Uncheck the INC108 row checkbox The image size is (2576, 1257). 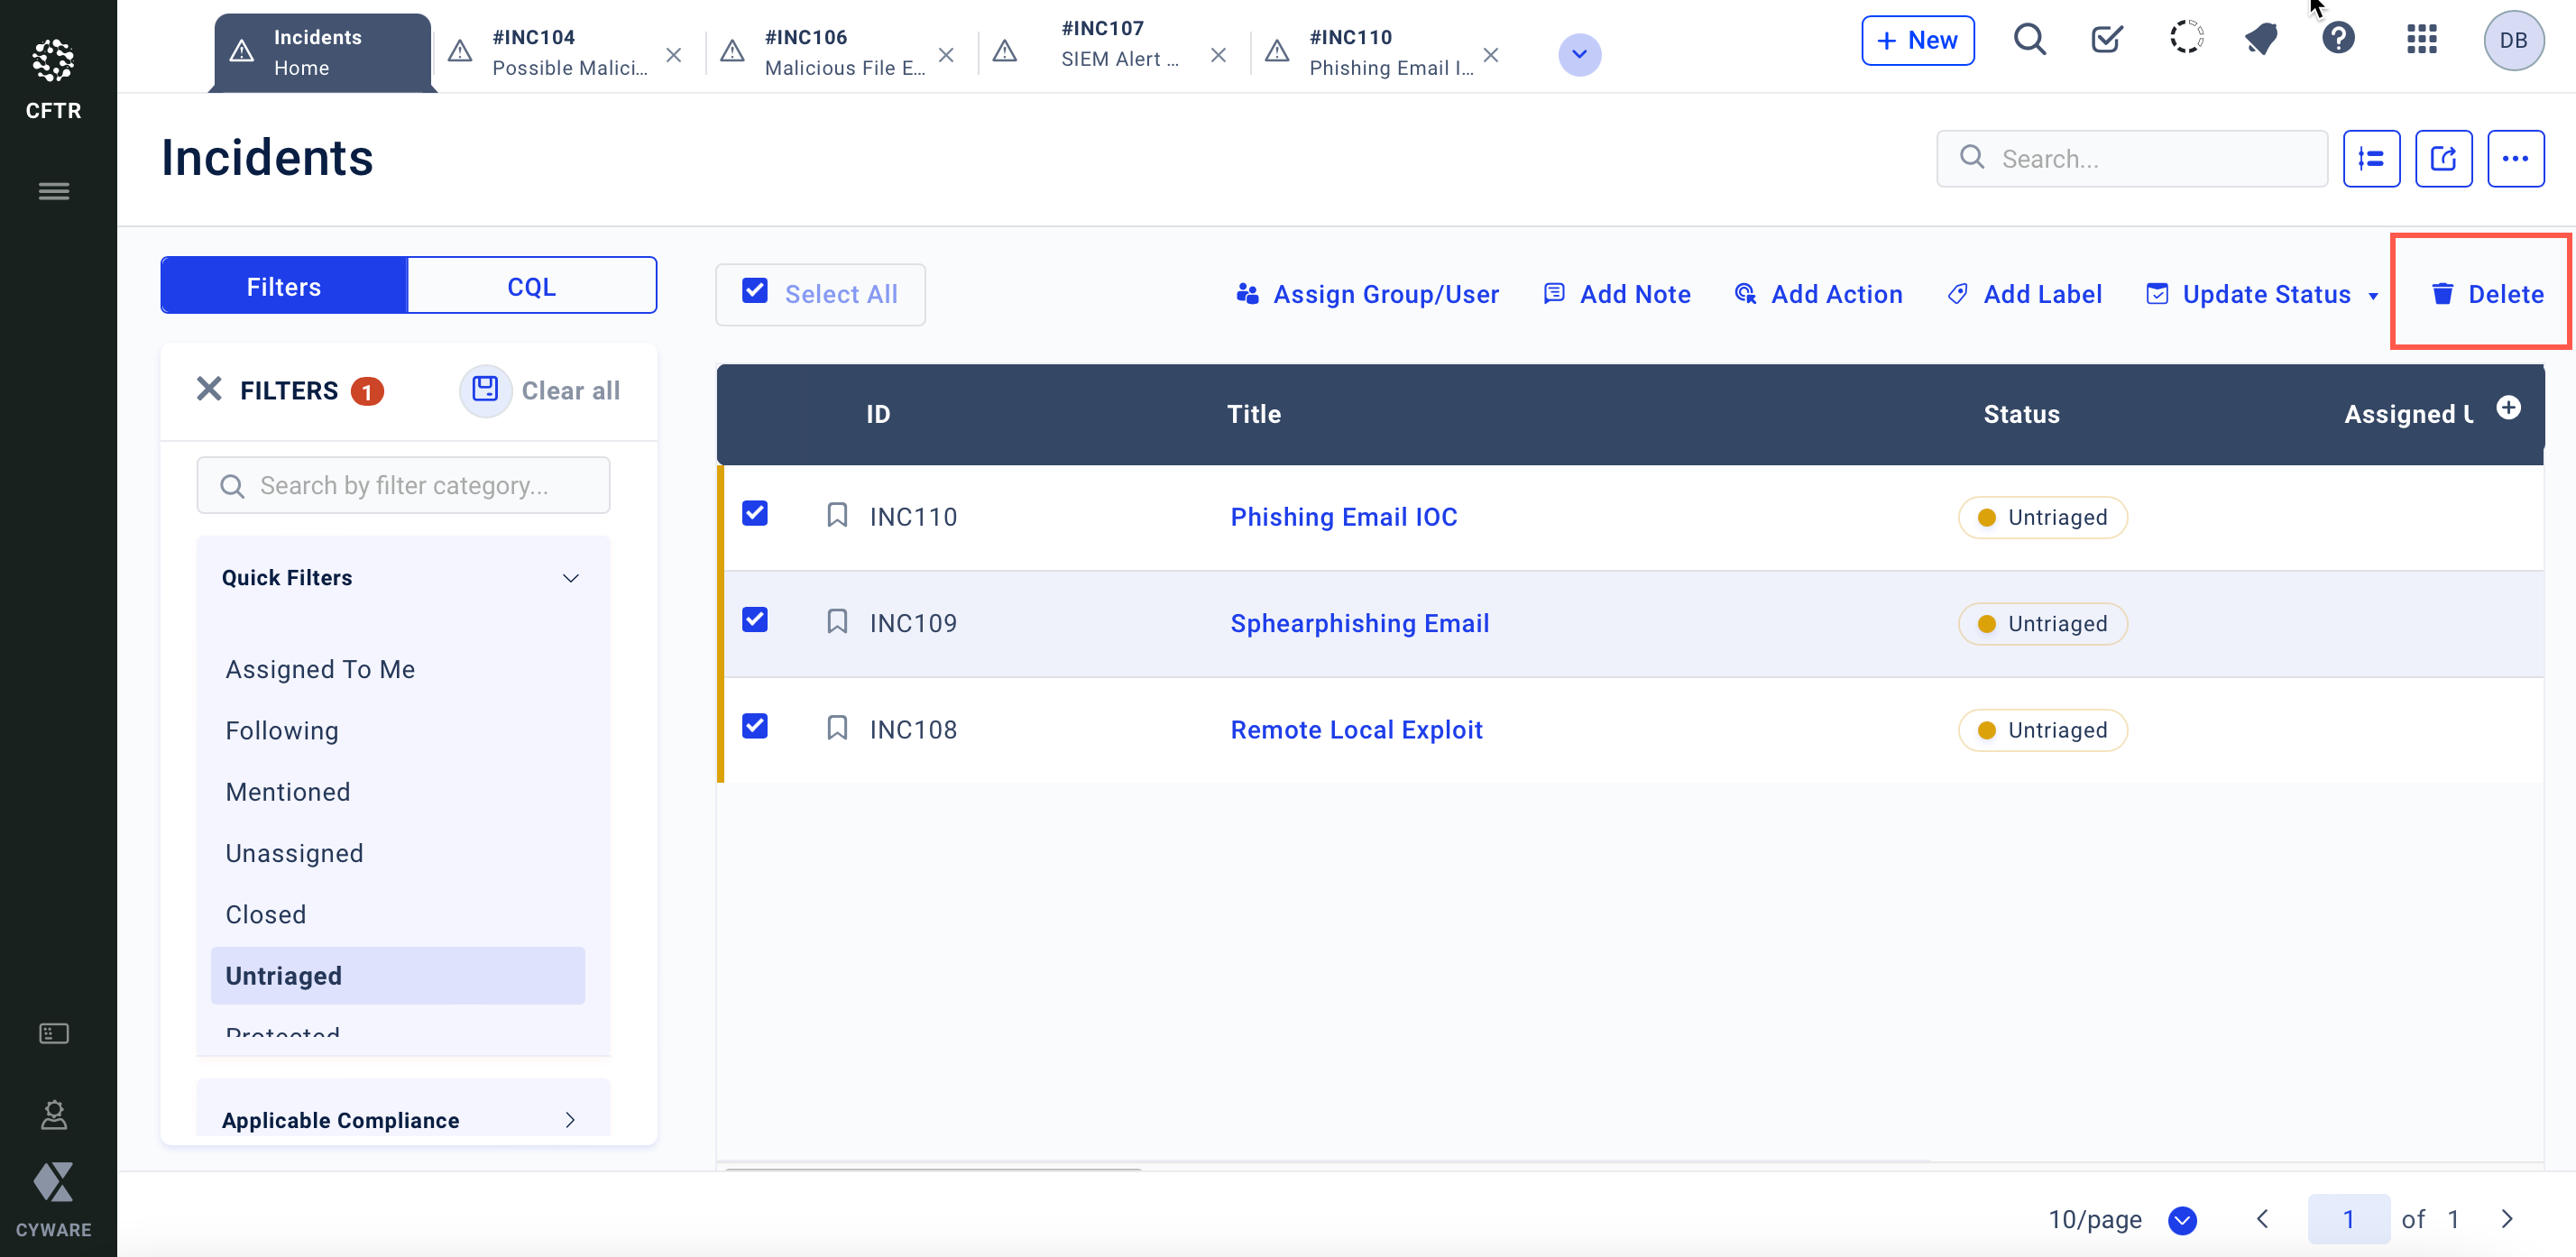[x=755, y=727]
